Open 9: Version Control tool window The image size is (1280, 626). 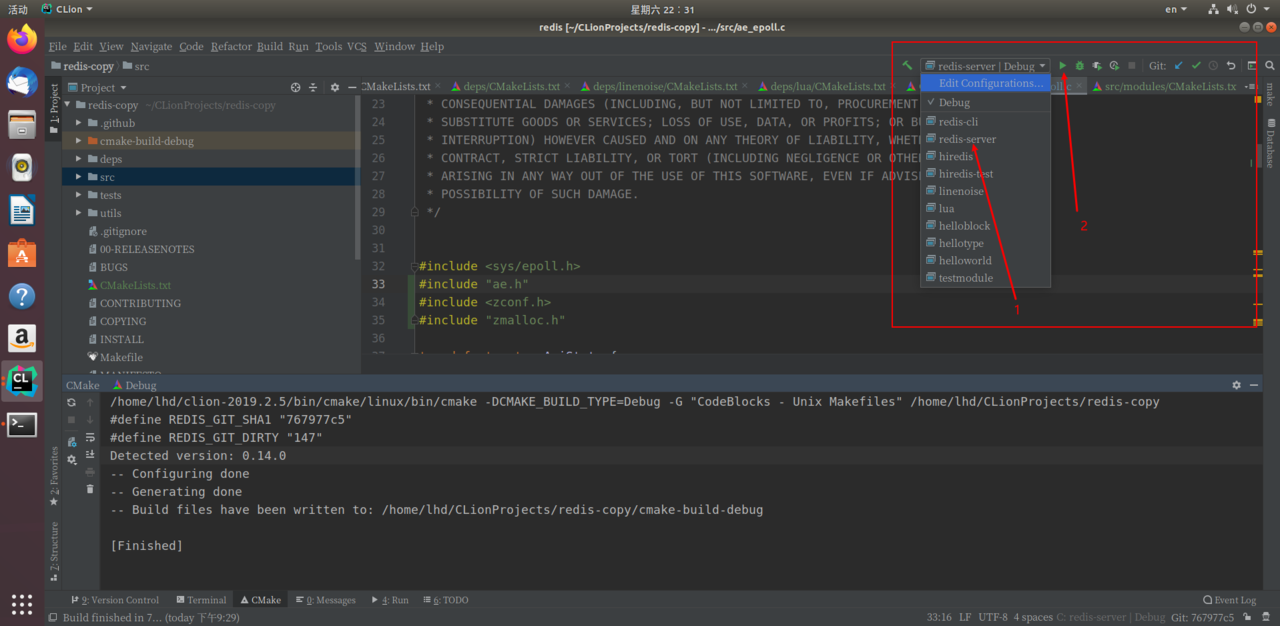114,600
